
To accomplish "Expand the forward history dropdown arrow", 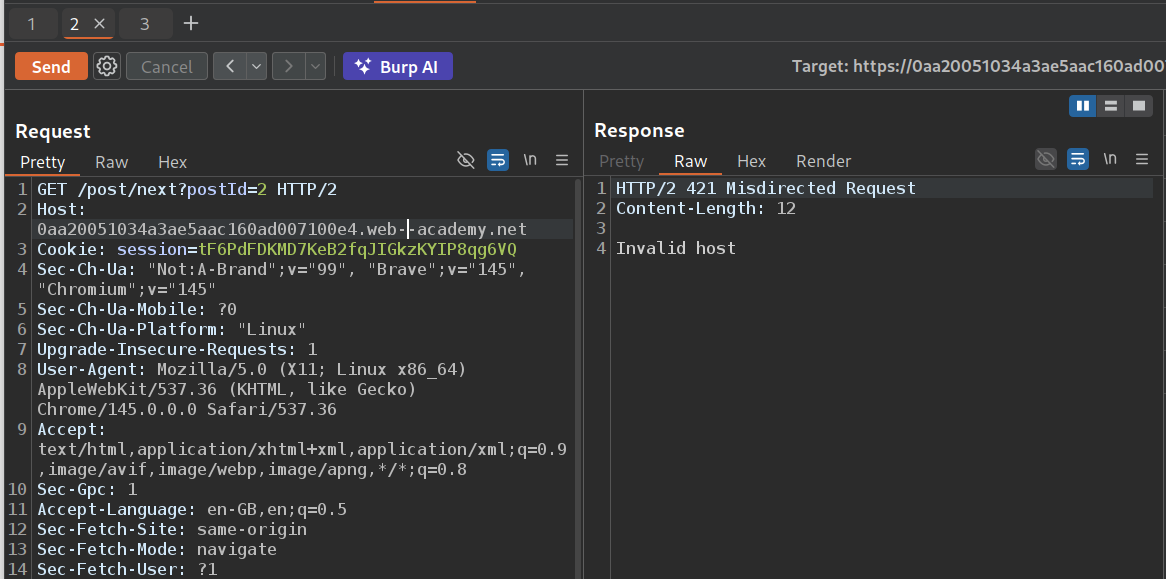I will (316, 67).
